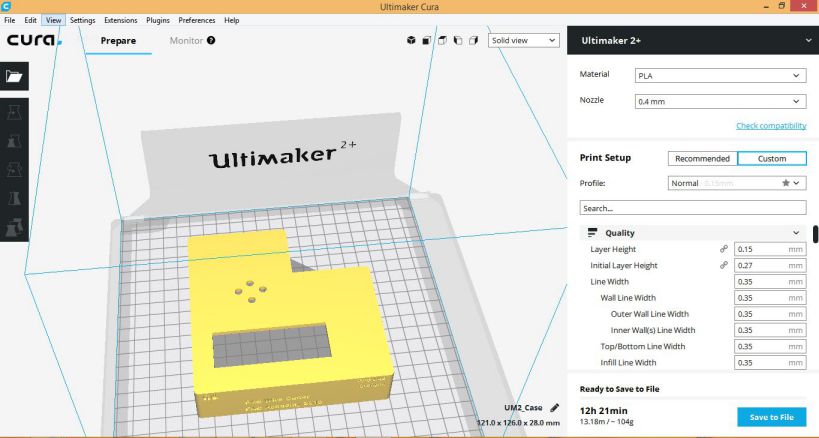Click Top/Bottom Line Width value field

point(770,346)
